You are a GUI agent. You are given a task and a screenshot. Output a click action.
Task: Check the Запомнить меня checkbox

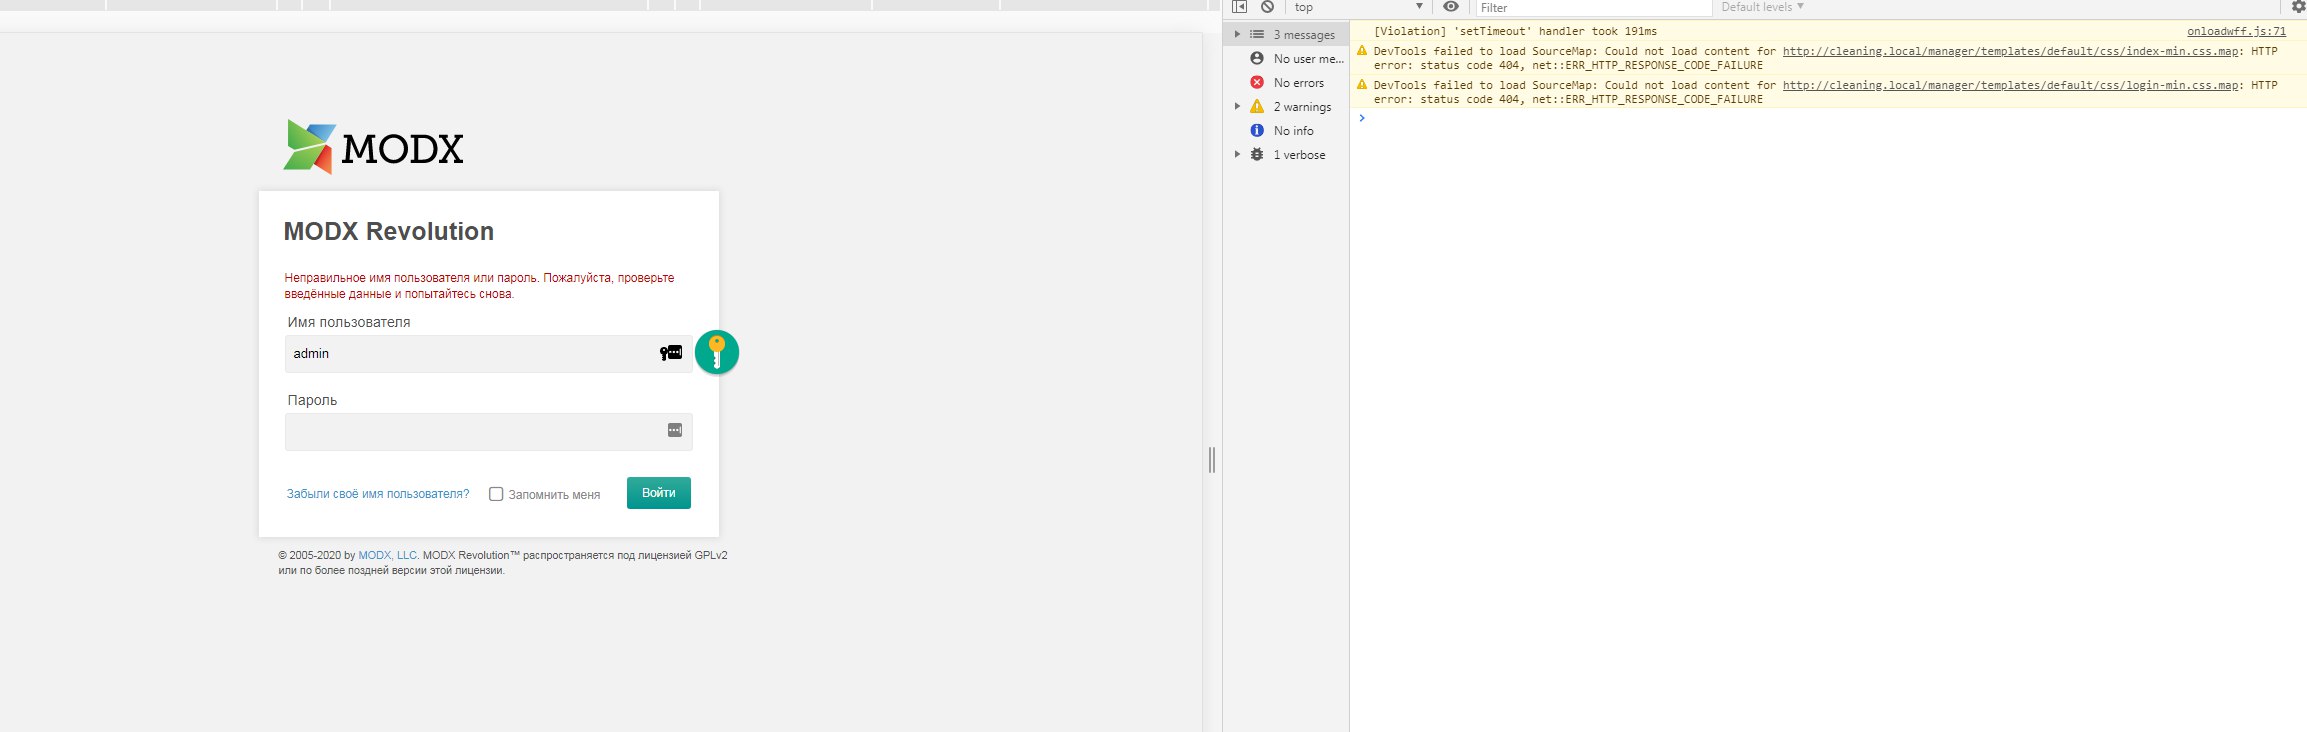click(x=496, y=494)
